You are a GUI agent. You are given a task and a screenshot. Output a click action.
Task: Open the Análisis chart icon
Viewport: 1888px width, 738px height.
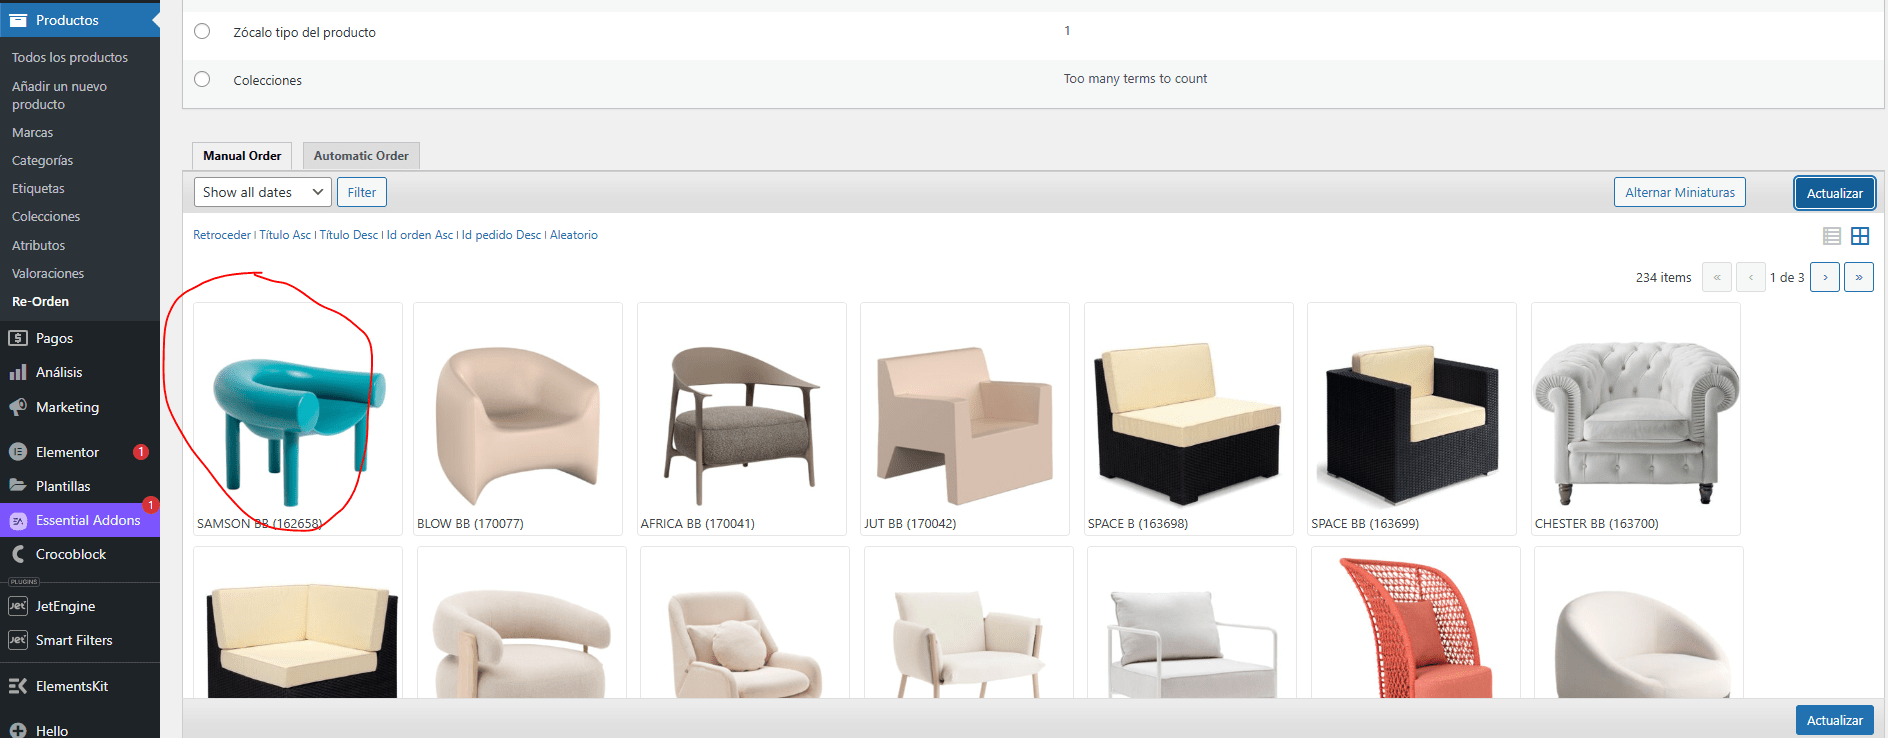[18, 372]
